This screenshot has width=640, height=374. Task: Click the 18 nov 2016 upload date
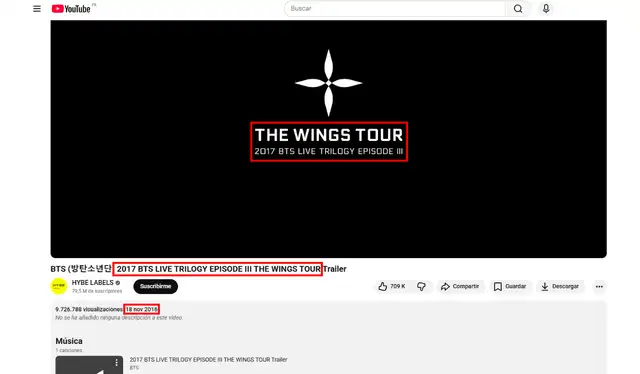pyautogui.click(x=141, y=309)
